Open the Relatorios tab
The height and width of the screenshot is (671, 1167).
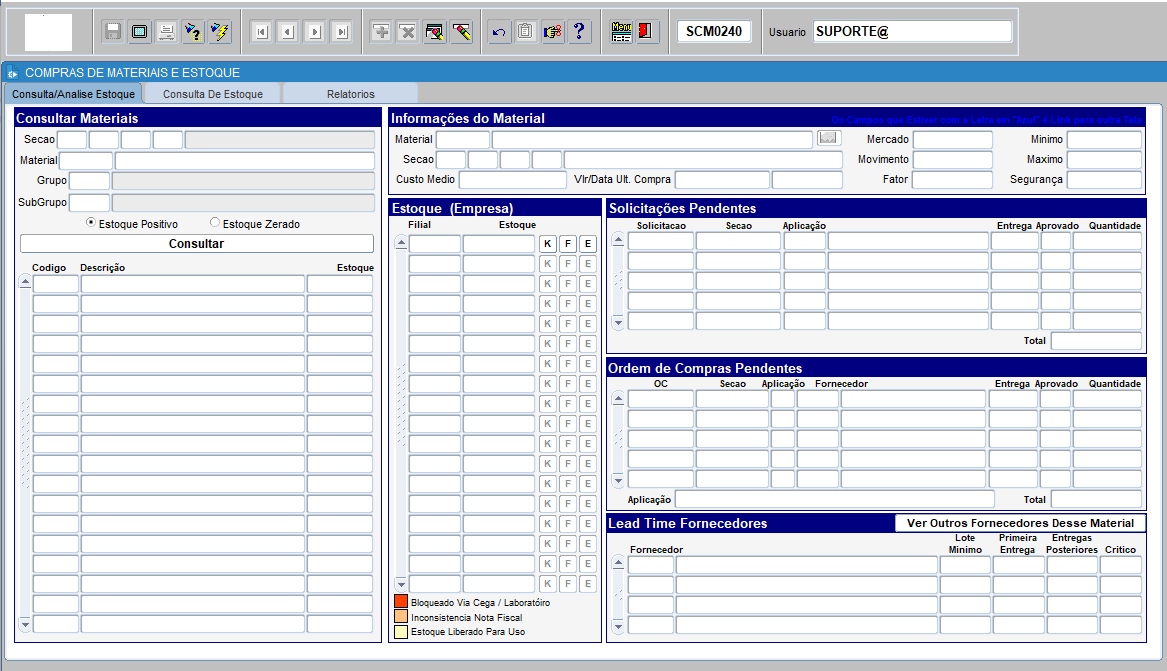[x=350, y=94]
